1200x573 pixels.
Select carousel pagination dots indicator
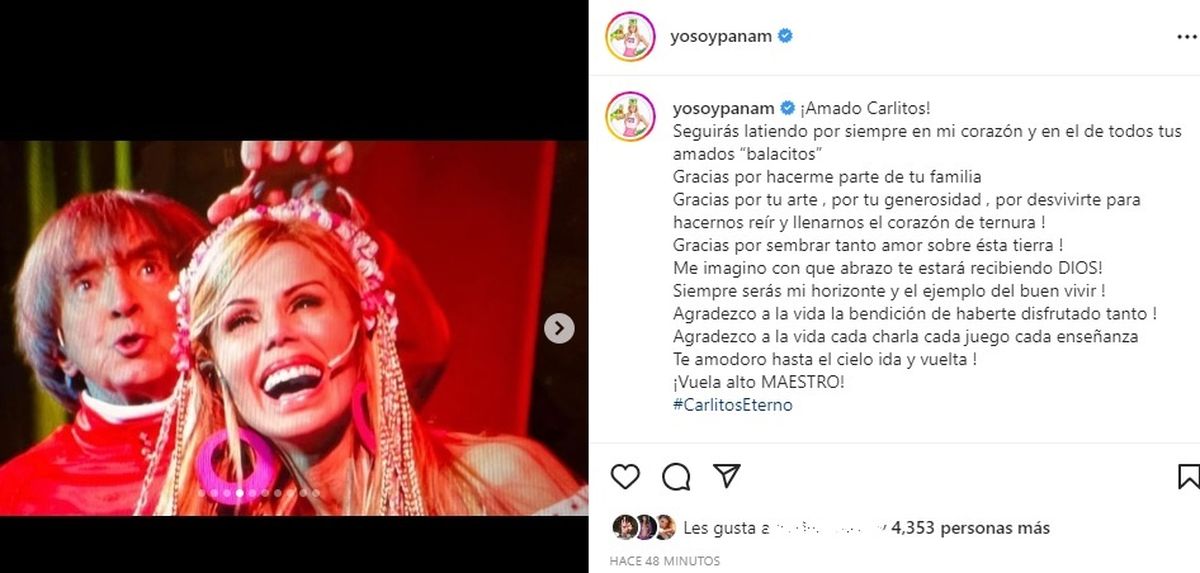pyautogui.click(x=259, y=493)
